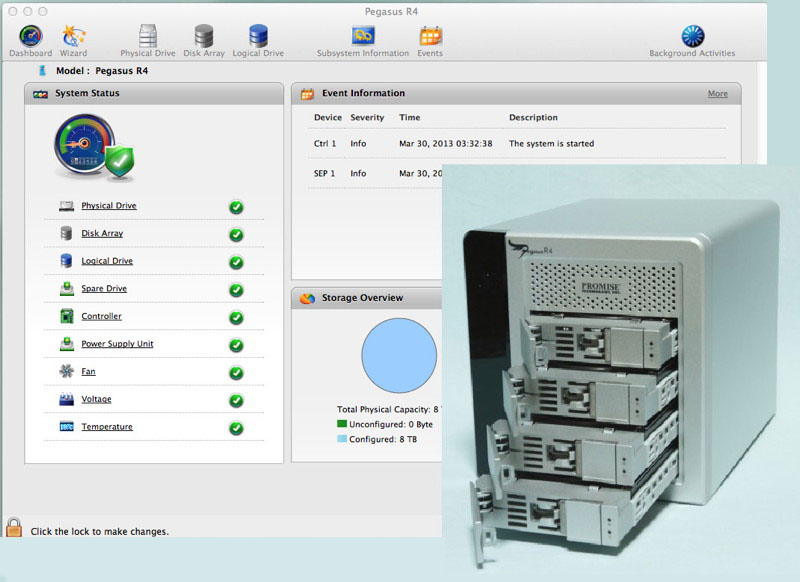Screen dimensions: 800x582
Task: Open the Voltage status link
Action: pos(96,399)
